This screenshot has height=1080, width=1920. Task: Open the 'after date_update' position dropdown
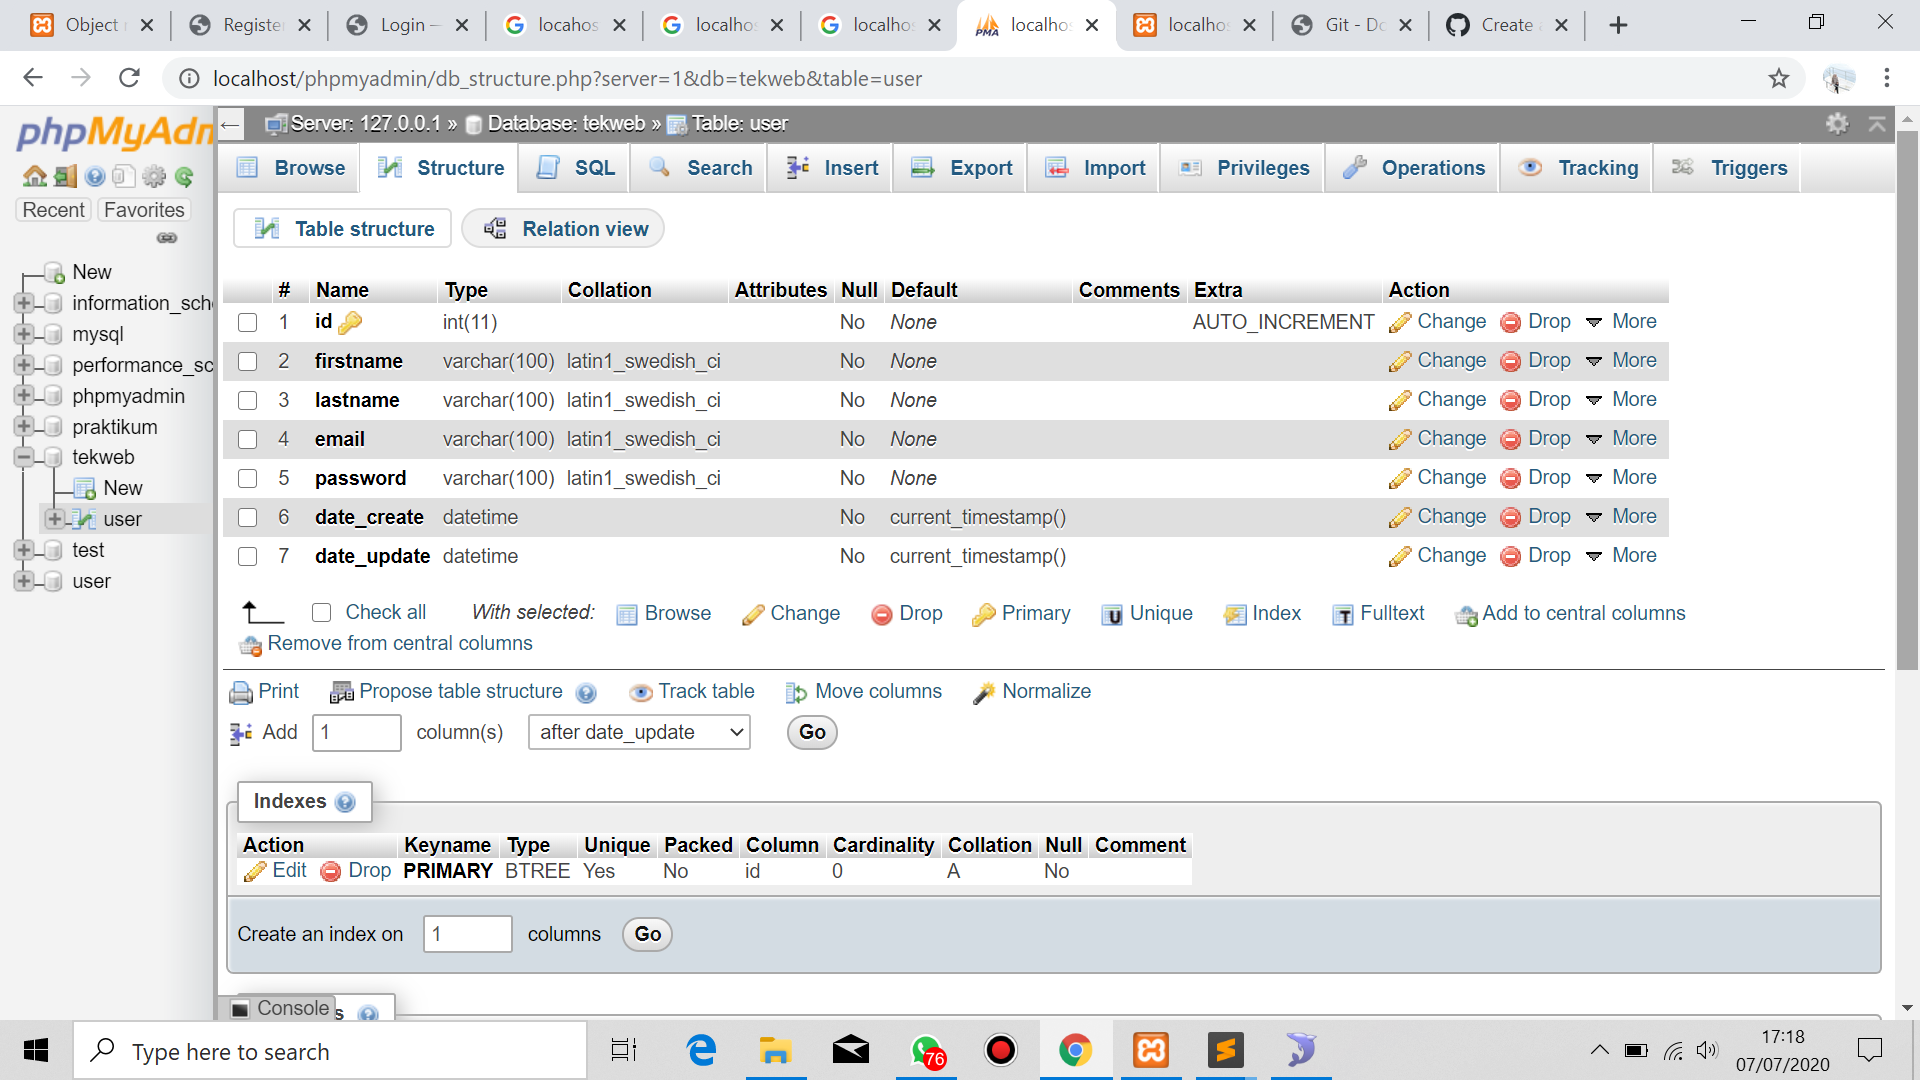[639, 732]
